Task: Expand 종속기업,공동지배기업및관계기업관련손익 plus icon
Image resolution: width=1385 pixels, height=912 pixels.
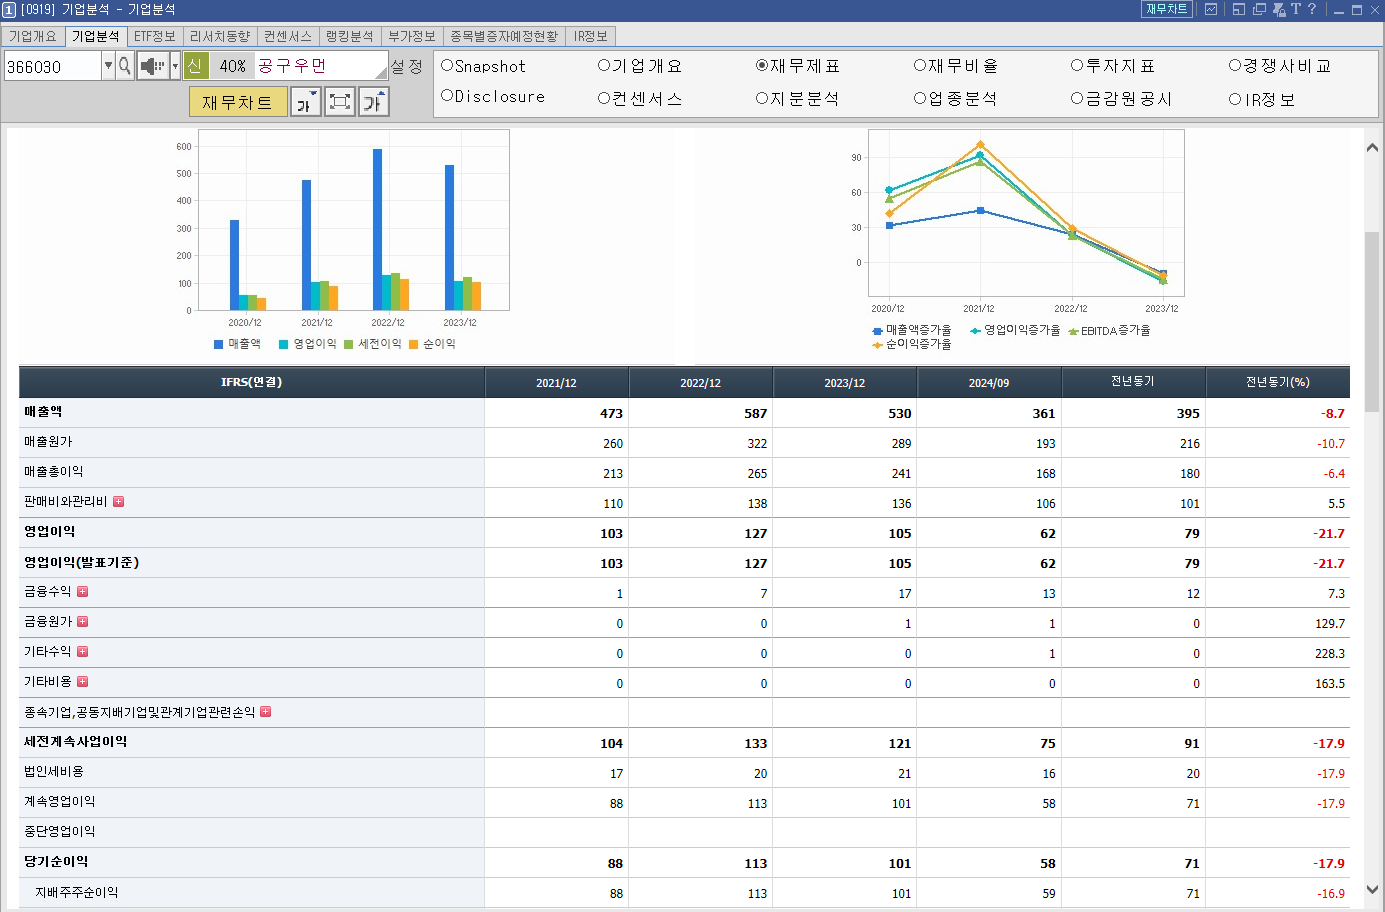Action: point(265,712)
